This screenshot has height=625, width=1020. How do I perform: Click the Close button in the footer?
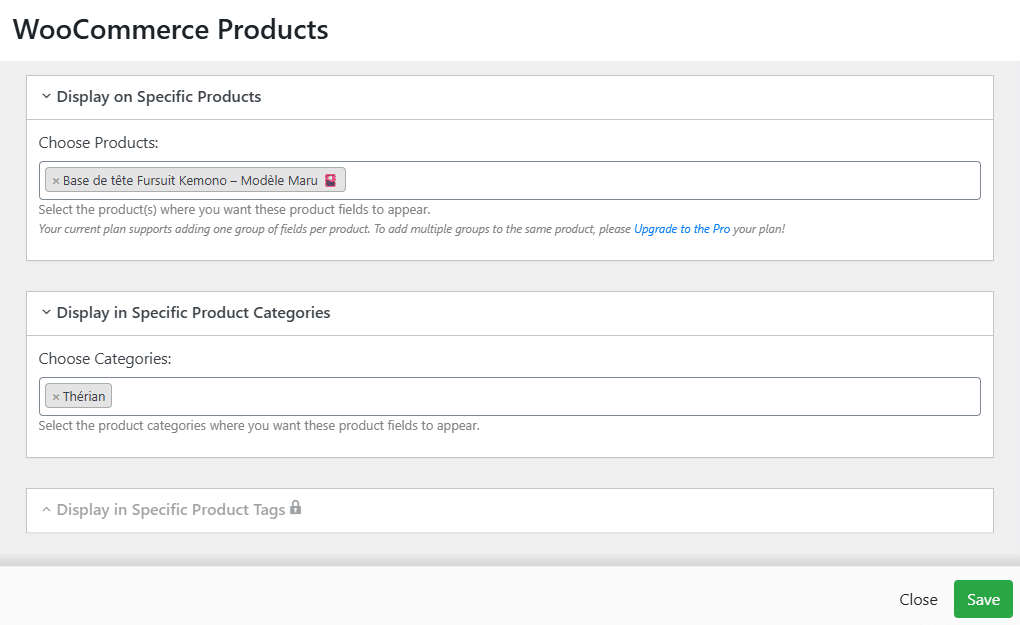pos(918,600)
